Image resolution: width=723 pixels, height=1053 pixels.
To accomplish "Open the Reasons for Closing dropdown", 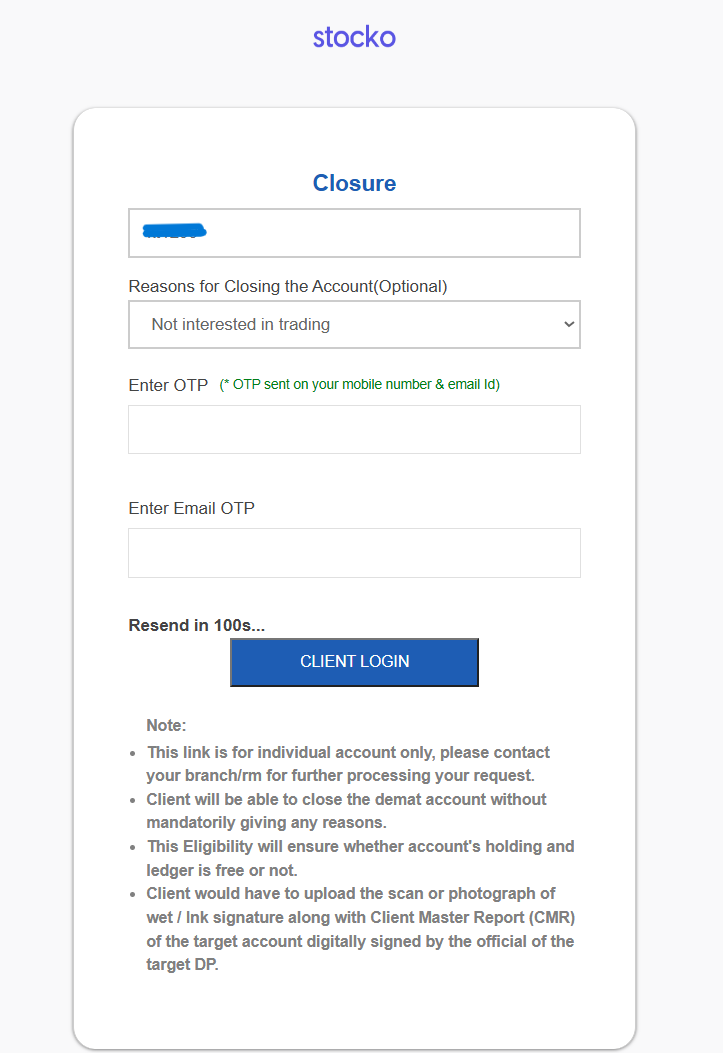I will (x=354, y=324).
